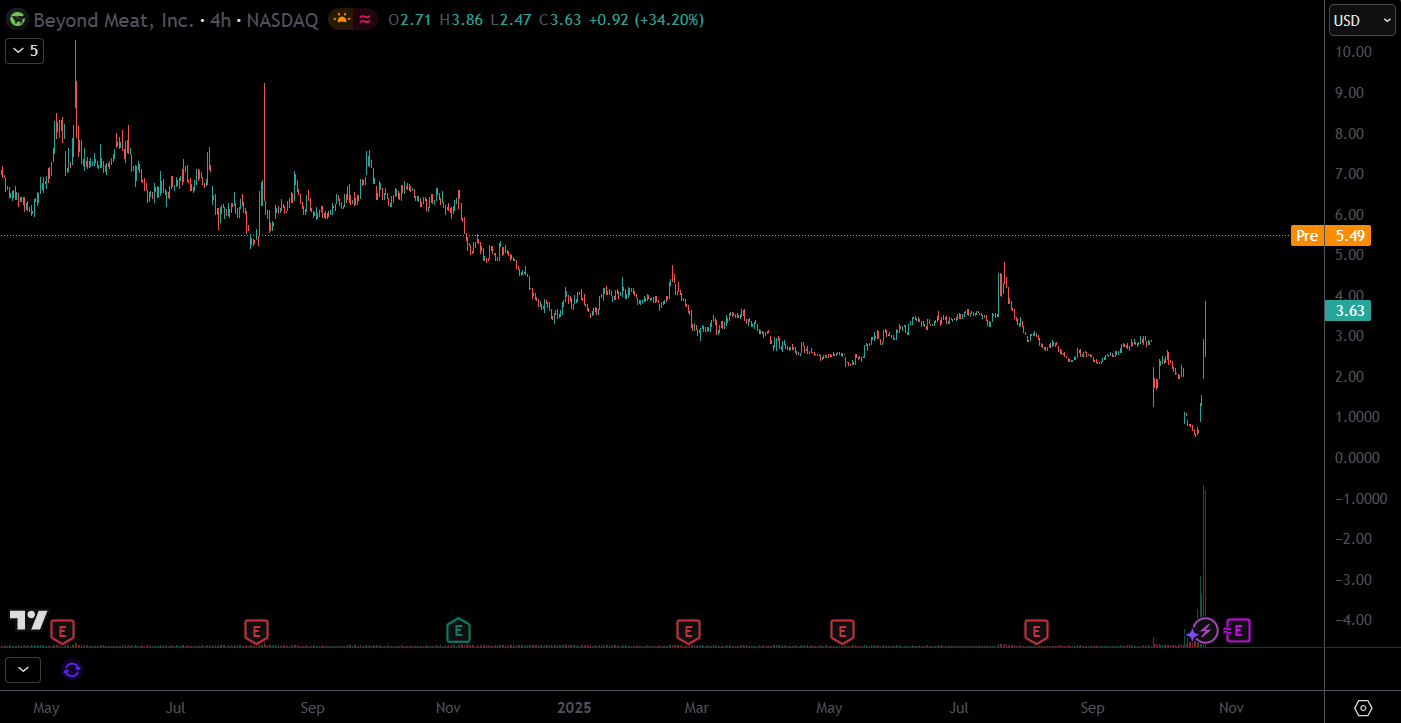Expand the collapsed indicators legend showing 5
This screenshot has height=723, width=1401.
[x=24, y=51]
